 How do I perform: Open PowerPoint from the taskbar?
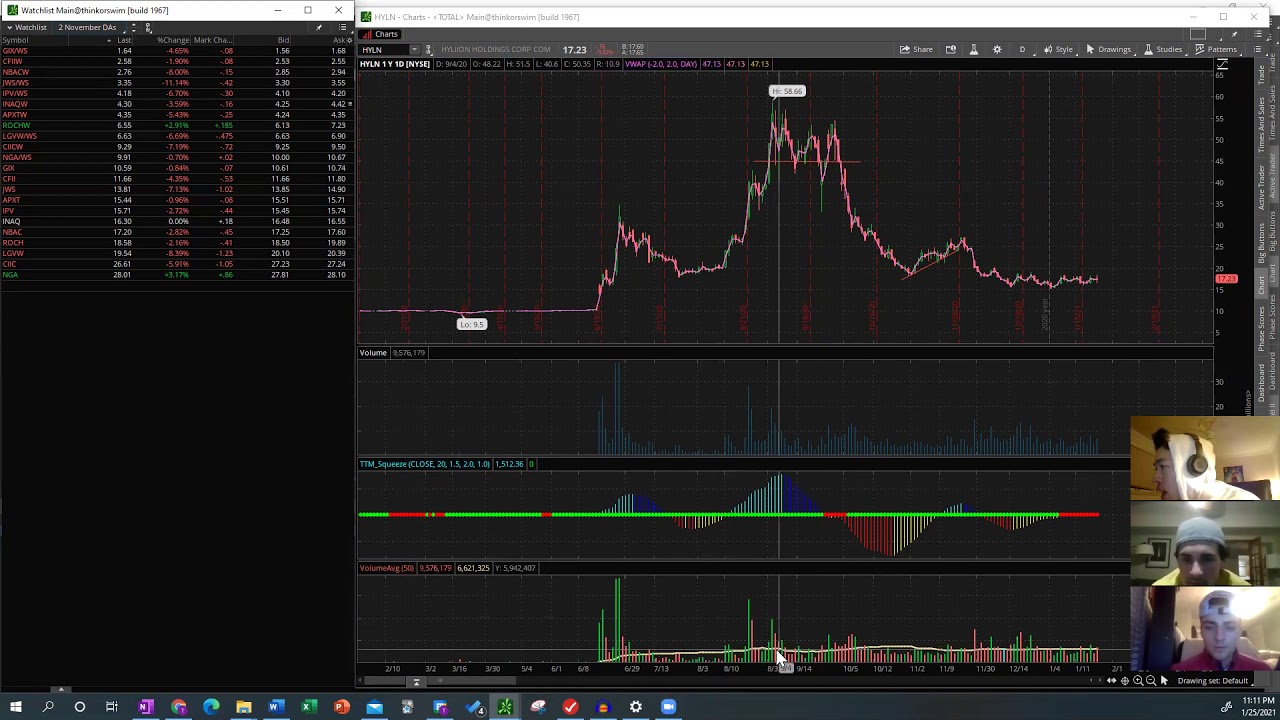tap(341, 707)
